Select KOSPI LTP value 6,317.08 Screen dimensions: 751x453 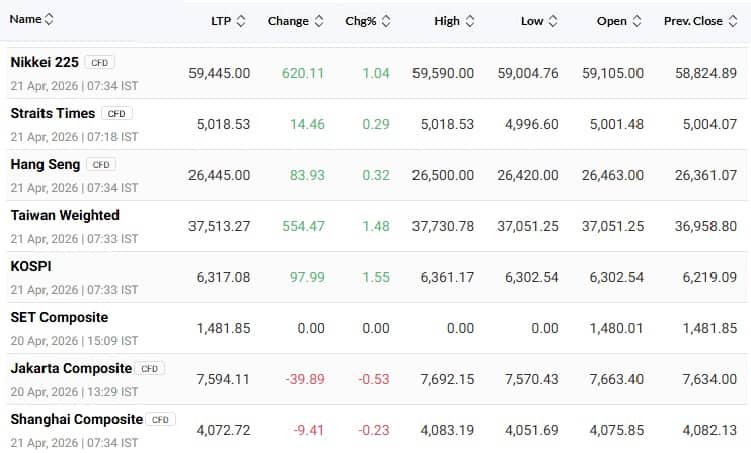223,277
